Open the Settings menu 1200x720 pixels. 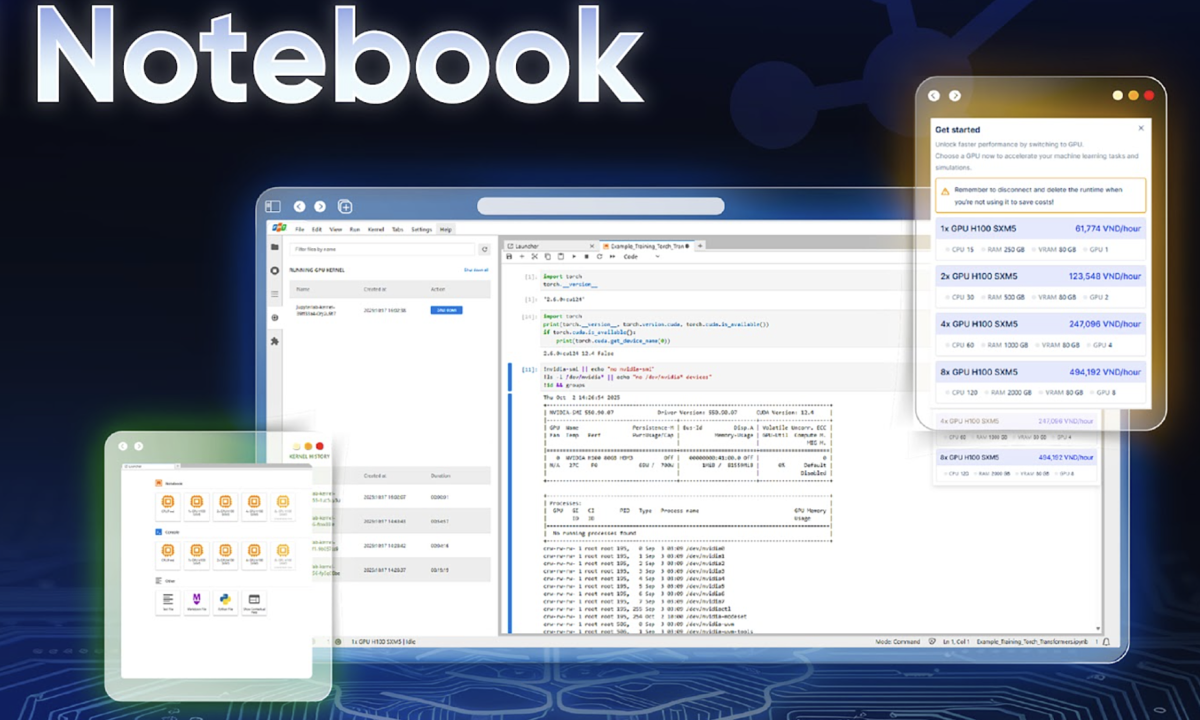pyautogui.click(x=421, y=229)
